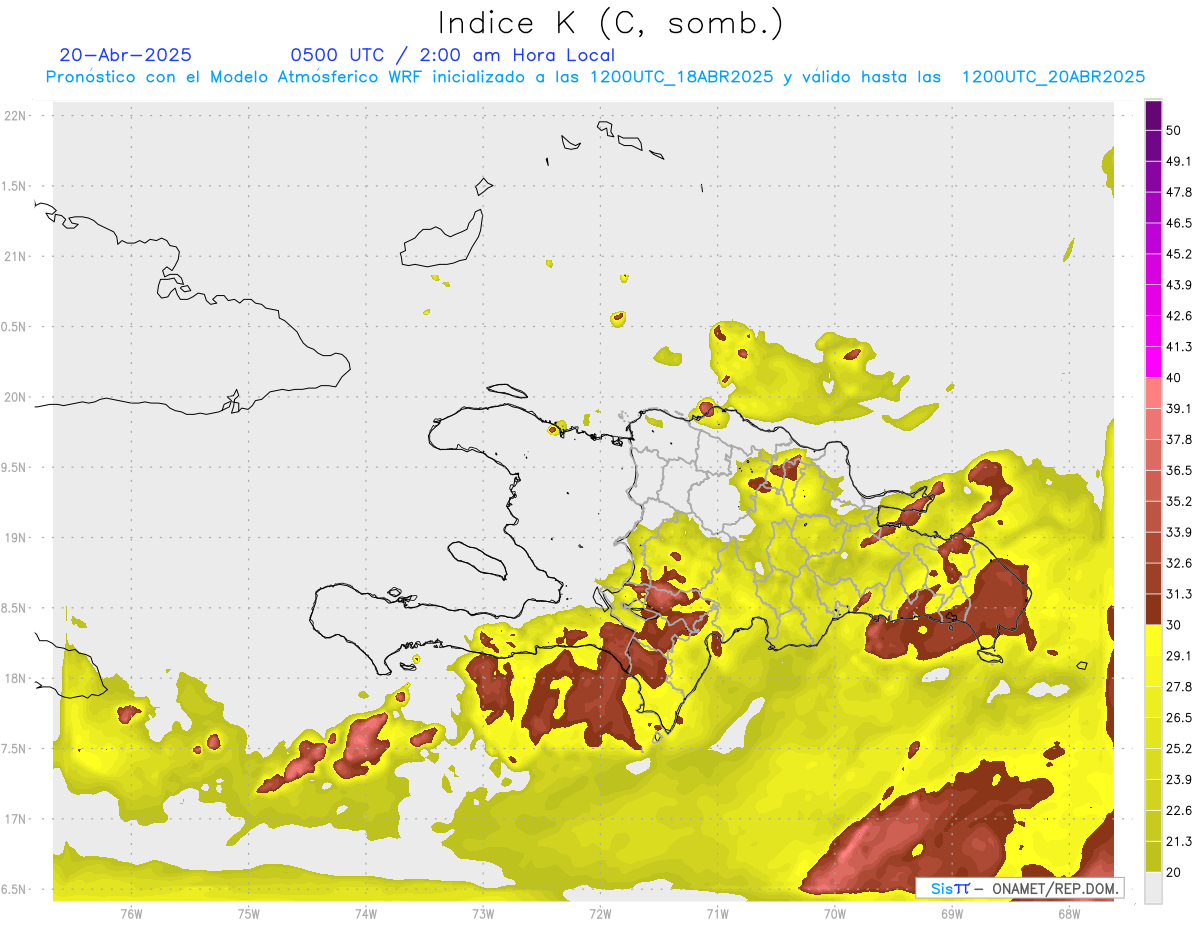Click the colorbar value '32.6'
Image resolution: width=1200 pixels, height=927 pixels.
(x=1179, y=563)
